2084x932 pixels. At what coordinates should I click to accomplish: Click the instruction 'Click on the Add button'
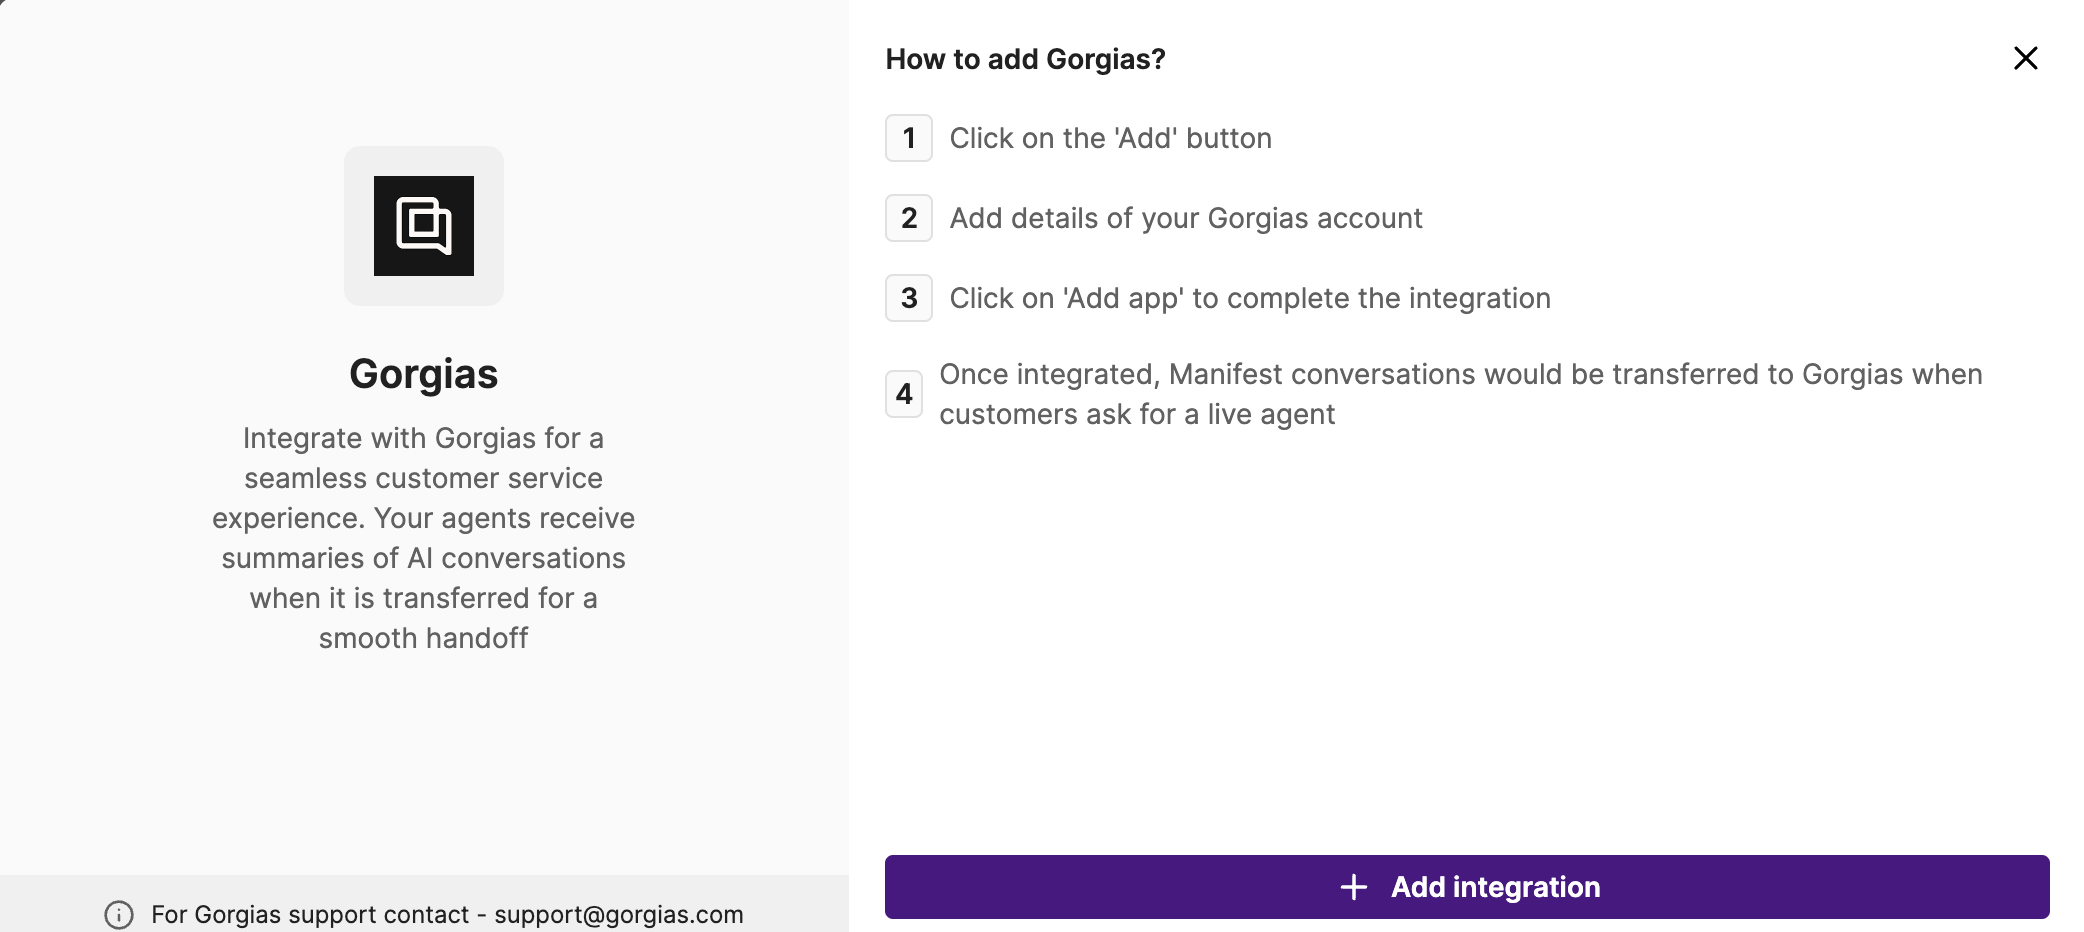pyautogui.click(x=1110, y=138)
